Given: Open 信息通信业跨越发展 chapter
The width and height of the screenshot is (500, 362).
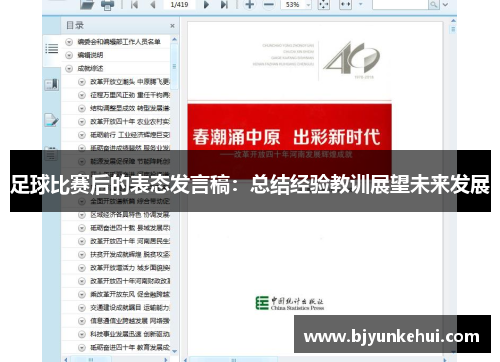Looking at the screenshot, I should [x=130, y=321].
